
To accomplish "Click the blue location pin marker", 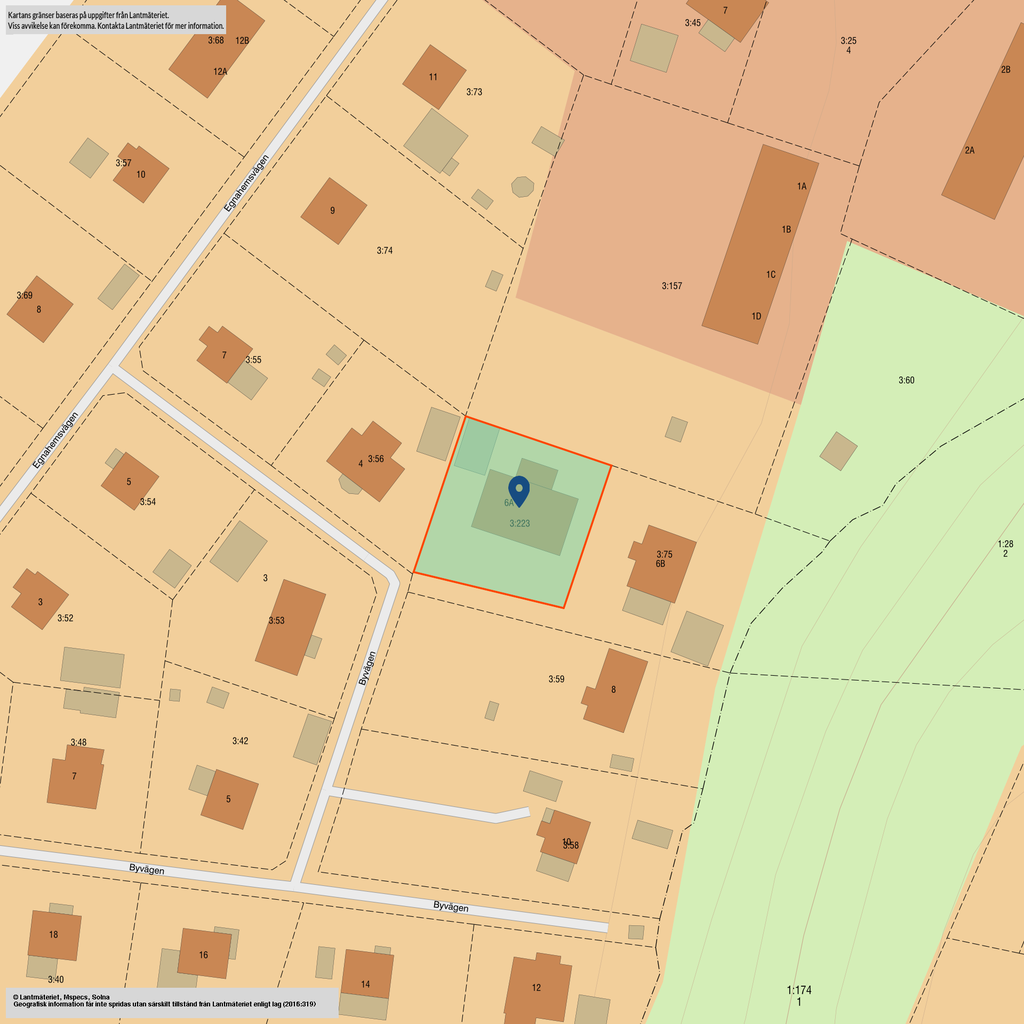I will [519, 489].
